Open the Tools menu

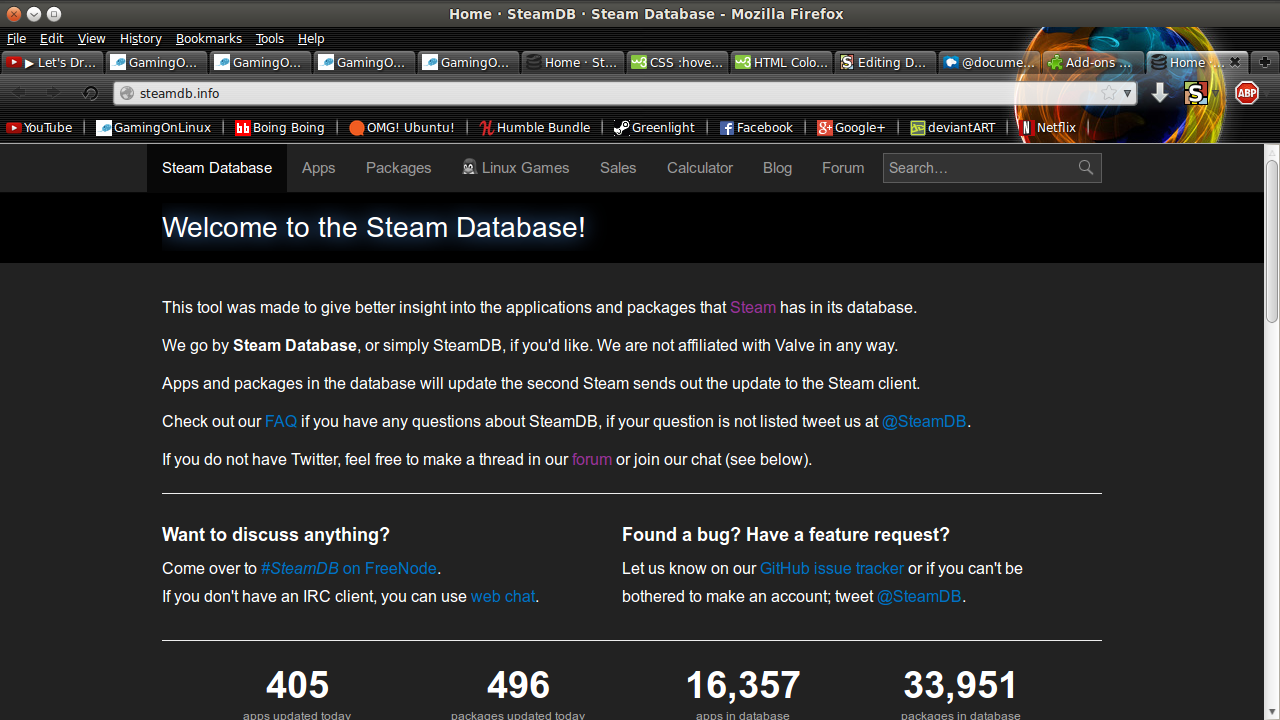pos(270,38)
